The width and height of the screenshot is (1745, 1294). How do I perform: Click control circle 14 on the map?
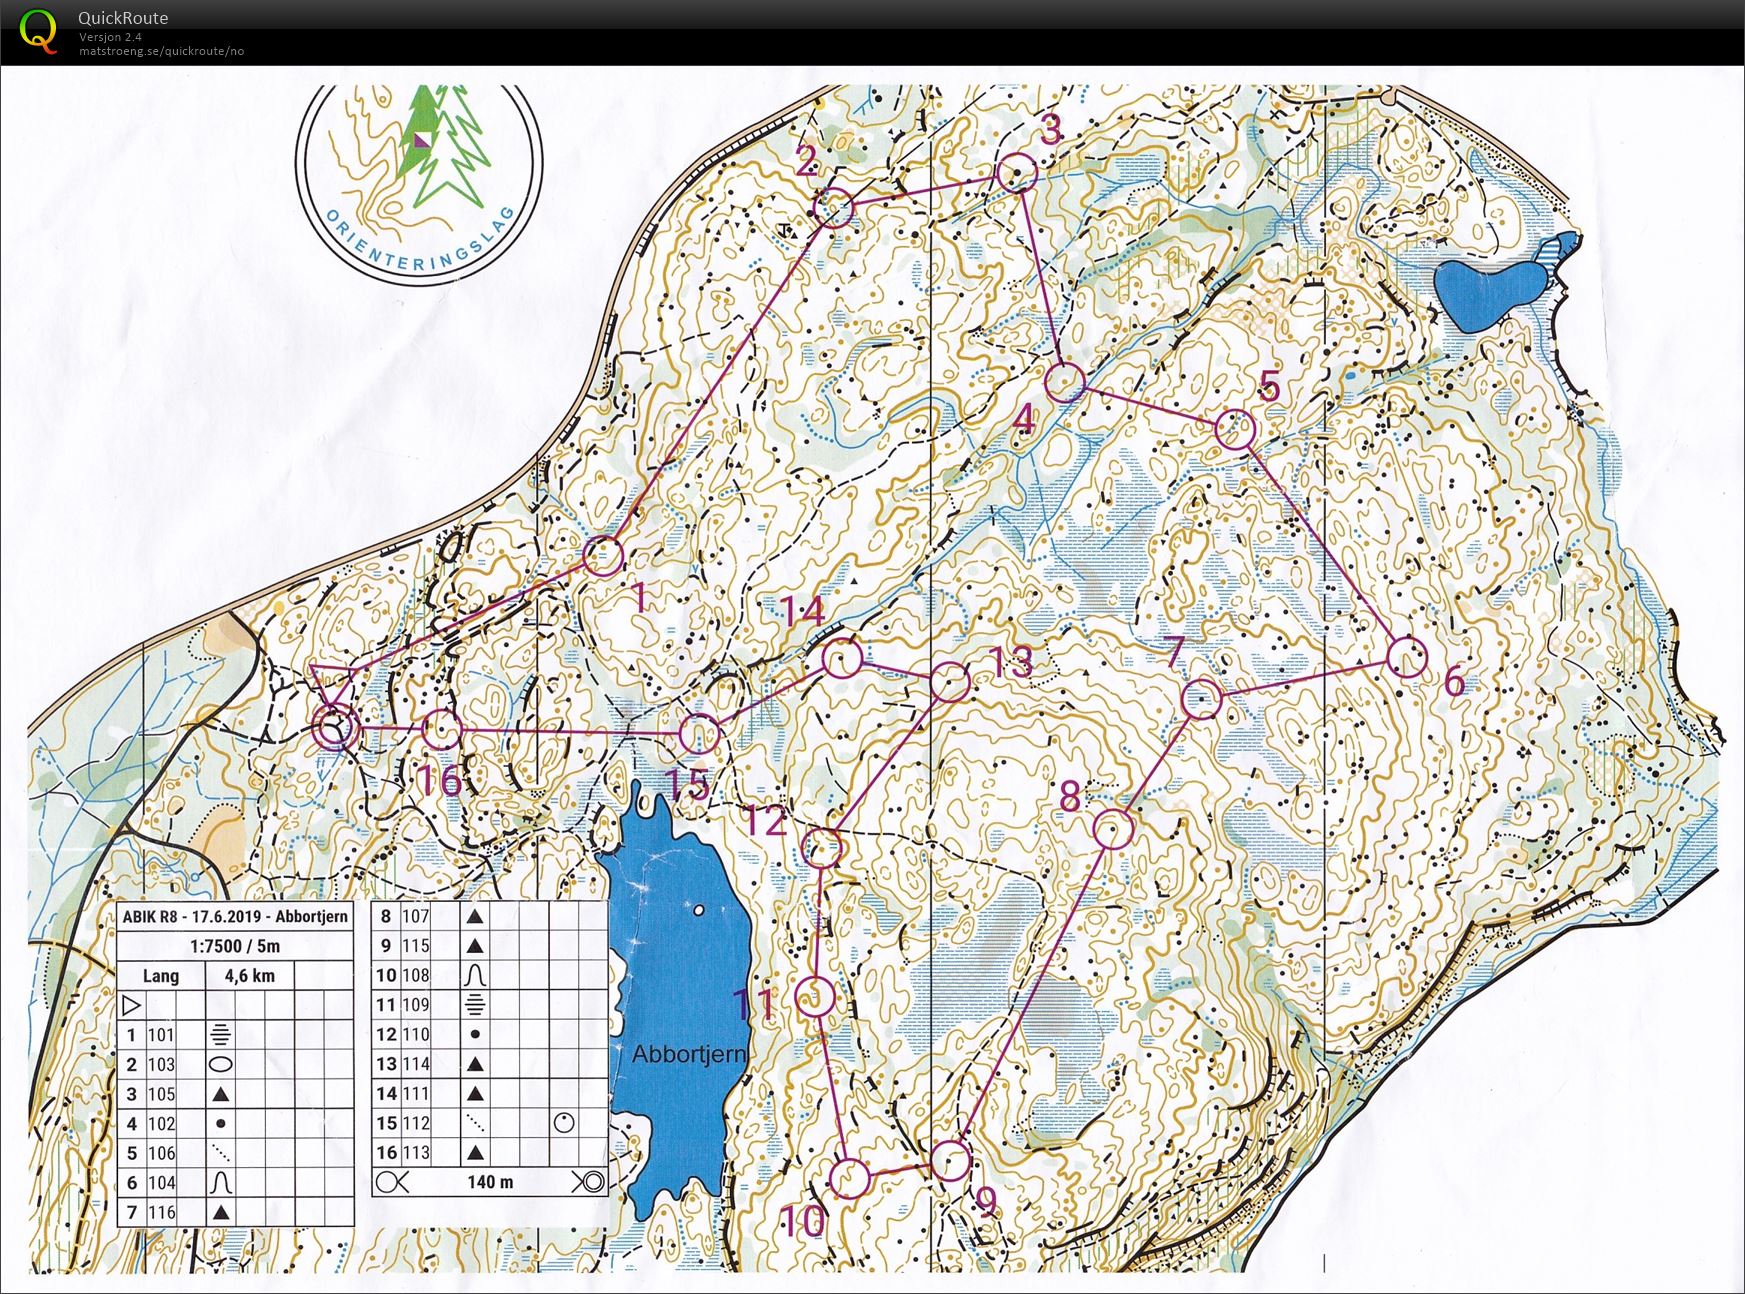coord(842,658)
